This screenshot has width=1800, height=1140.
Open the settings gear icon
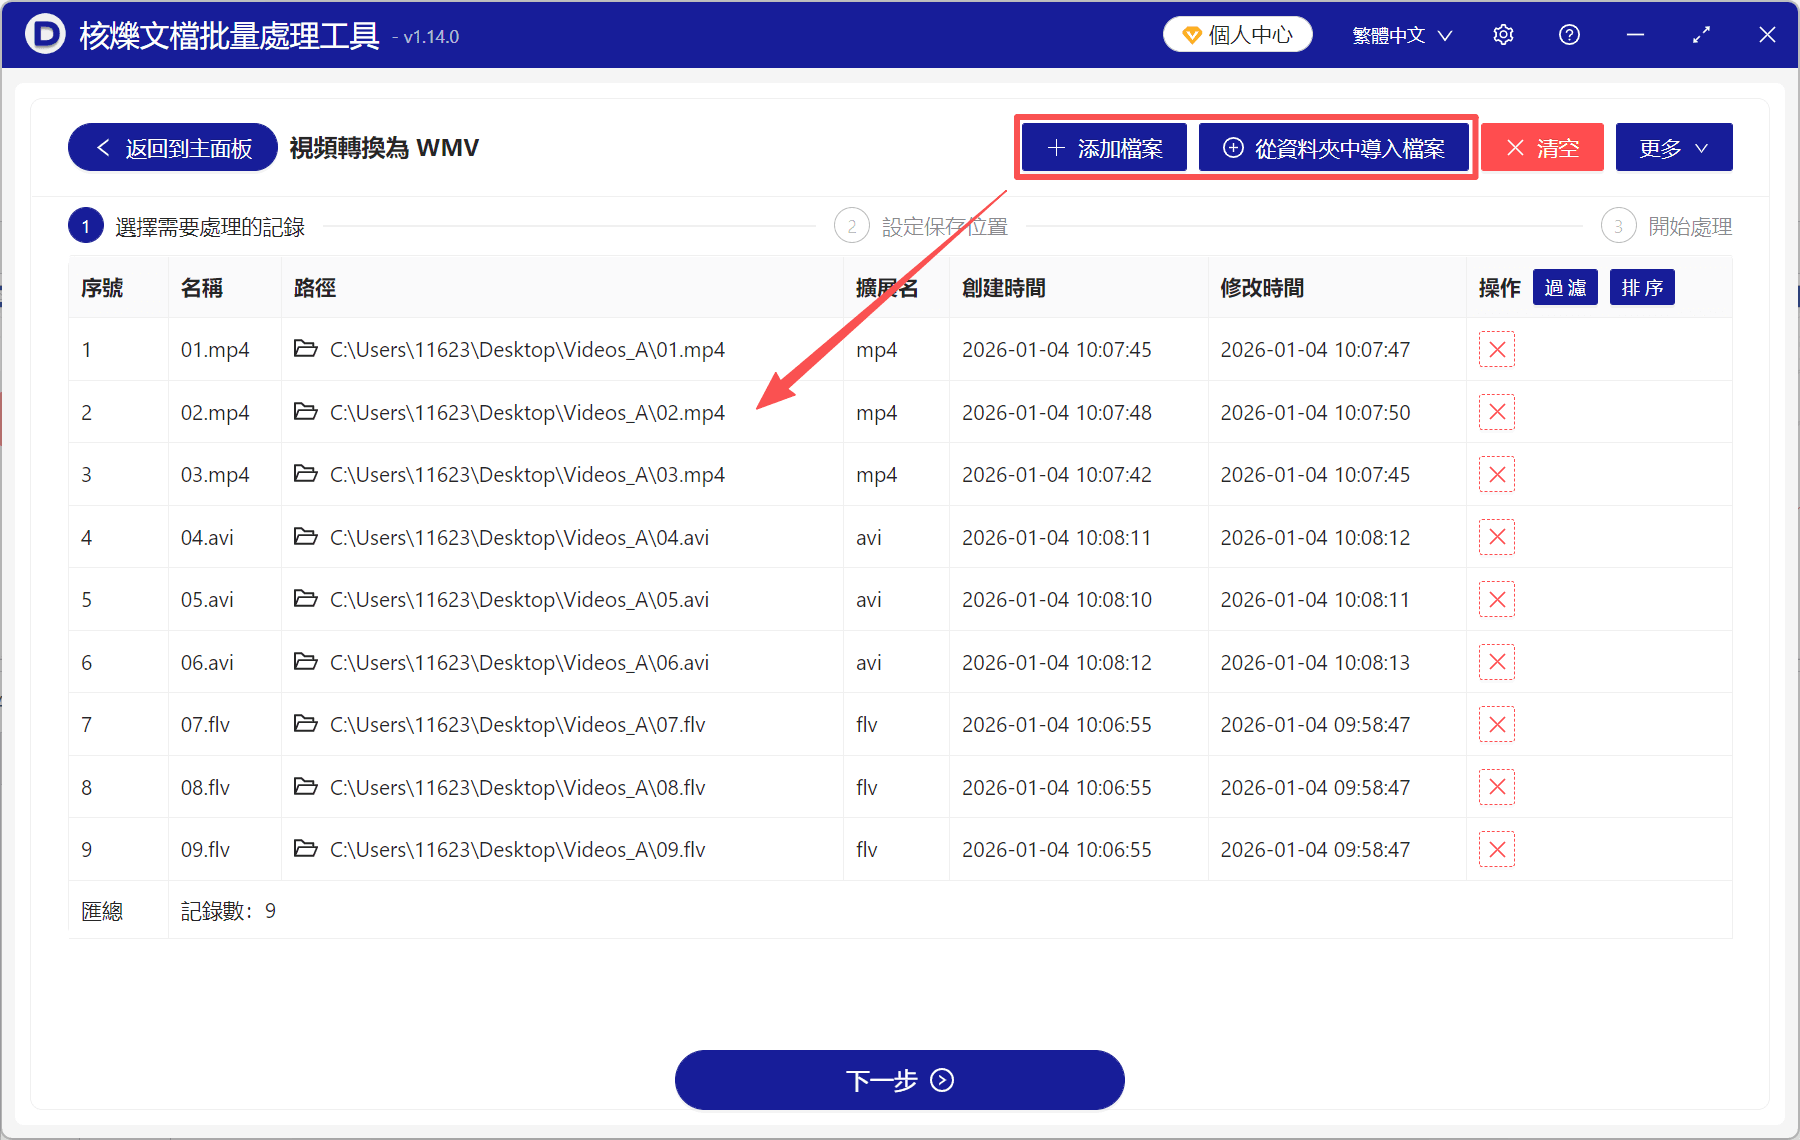tap(1503, 35)
